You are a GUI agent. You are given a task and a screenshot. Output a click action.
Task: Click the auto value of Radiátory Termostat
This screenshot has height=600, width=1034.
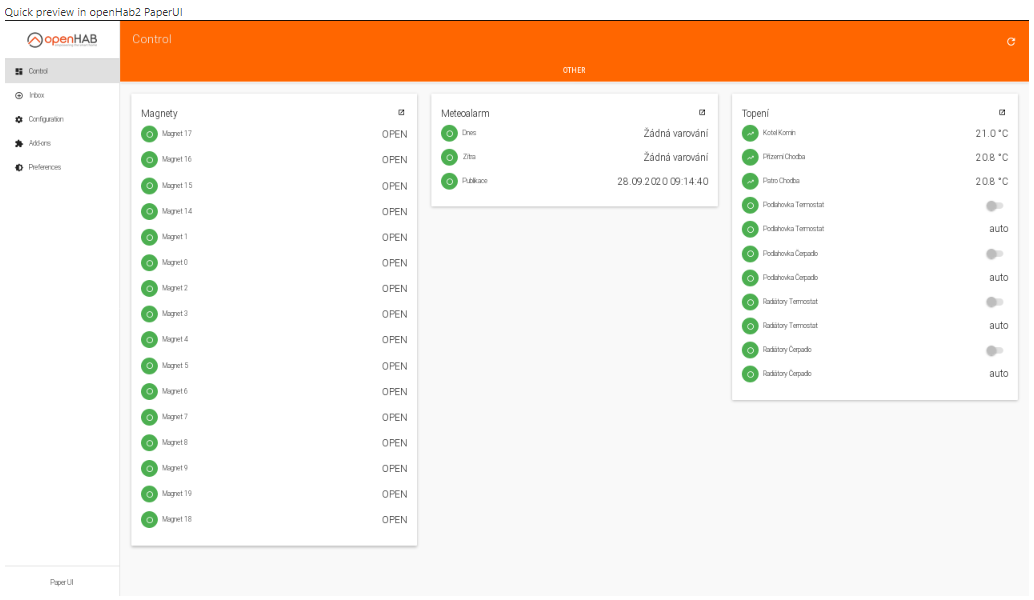coord(998,326)
